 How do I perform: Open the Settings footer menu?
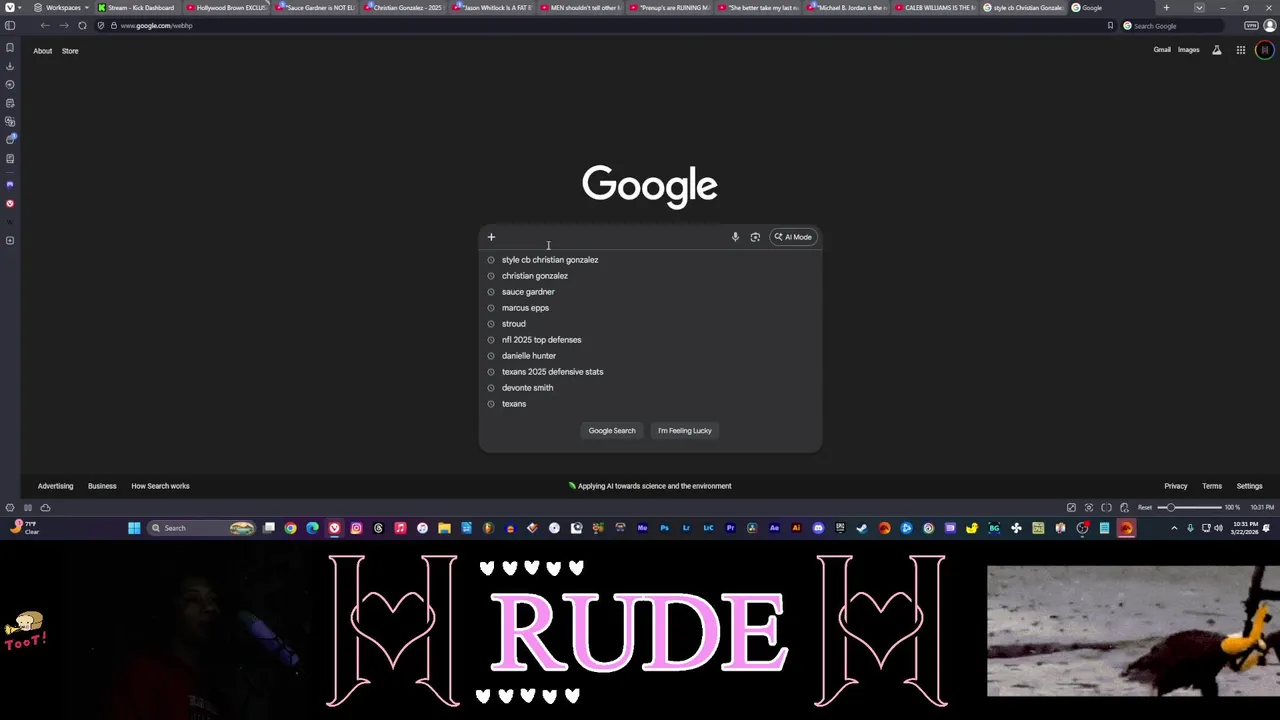tap(1250, 486)
